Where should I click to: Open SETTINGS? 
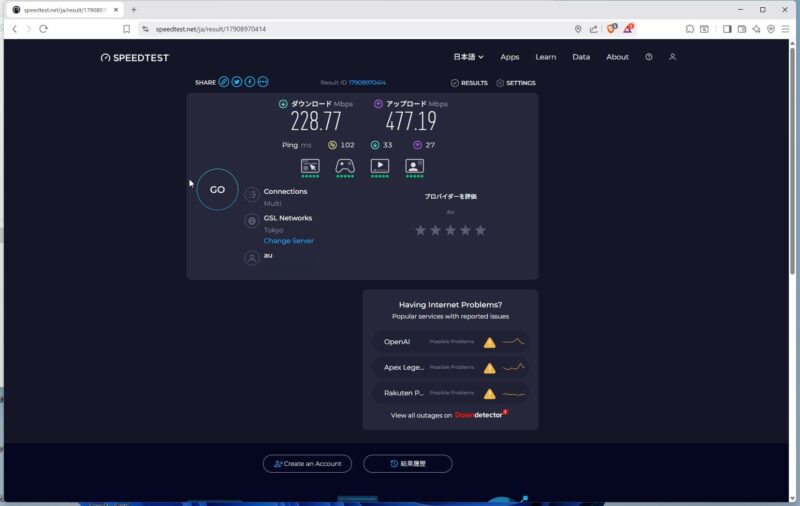pos(516,83)
